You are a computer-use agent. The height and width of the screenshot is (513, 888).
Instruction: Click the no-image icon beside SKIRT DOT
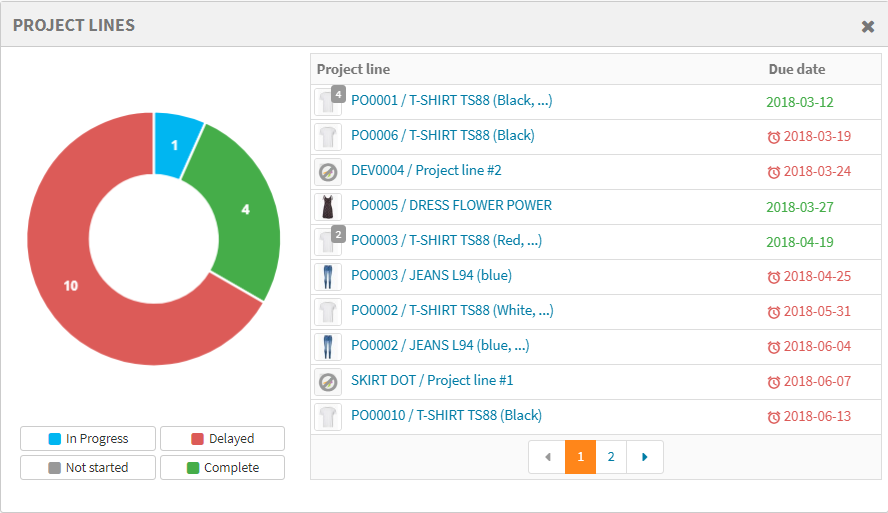coord(327,382)
